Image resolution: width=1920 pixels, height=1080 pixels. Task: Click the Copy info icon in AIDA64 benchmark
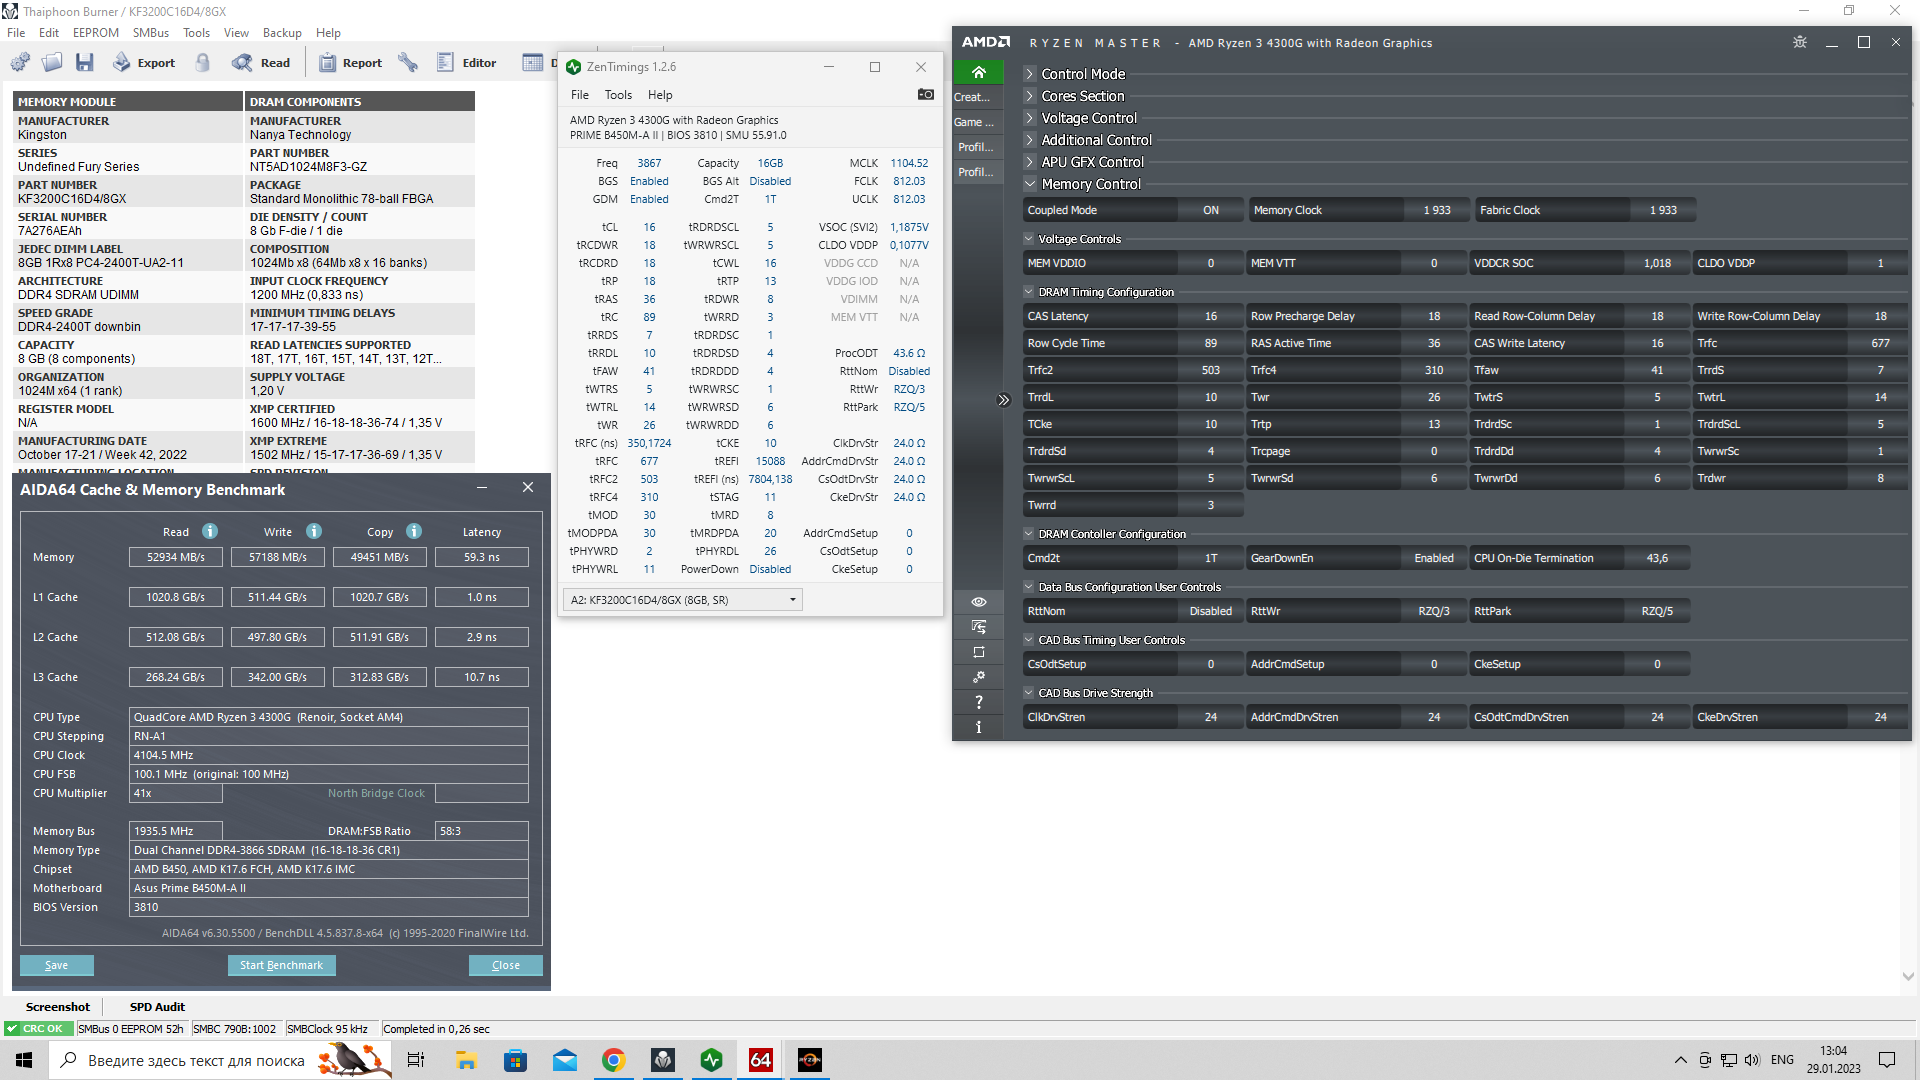click(414, 531)
